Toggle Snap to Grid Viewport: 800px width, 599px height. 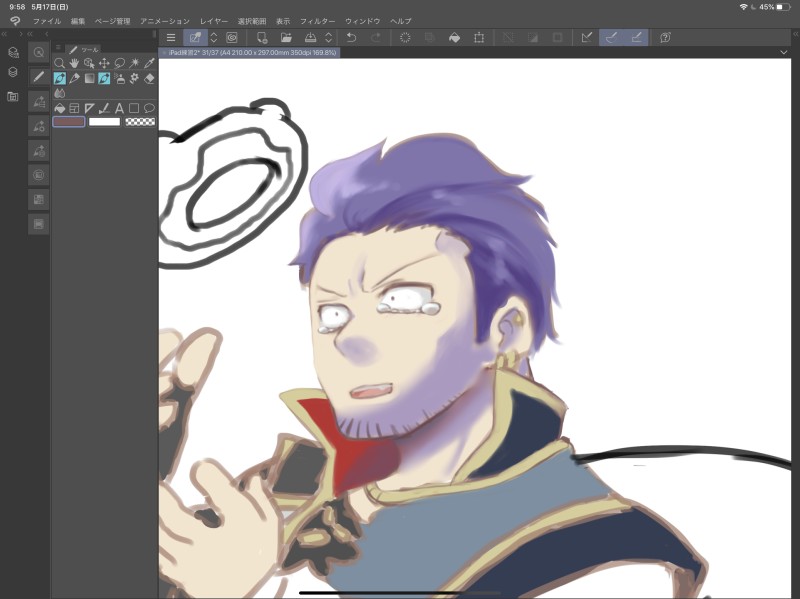pyautogui.click(x=636, y=38)
